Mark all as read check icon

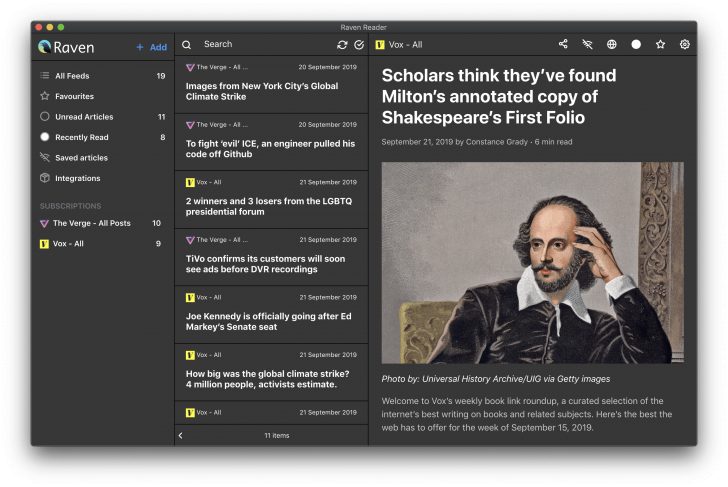click(359, 45)
